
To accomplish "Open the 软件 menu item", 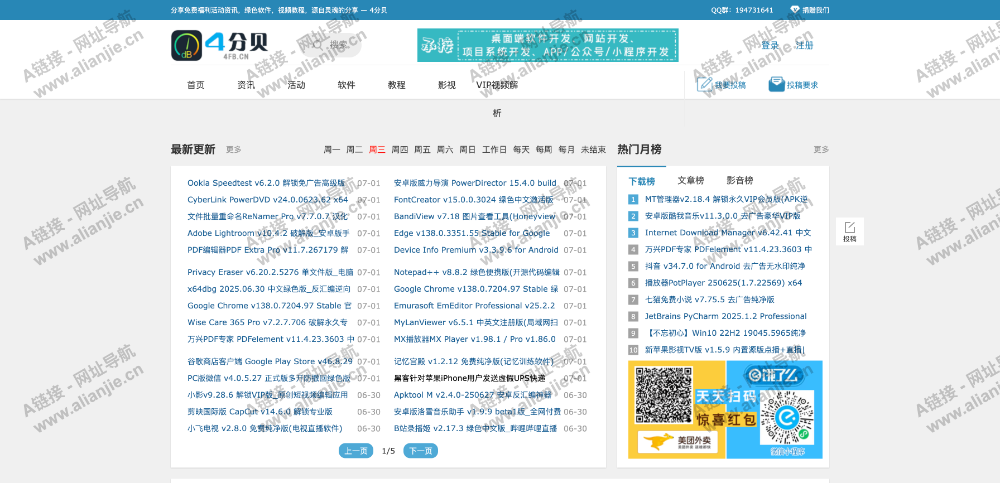I will (346, 85).
